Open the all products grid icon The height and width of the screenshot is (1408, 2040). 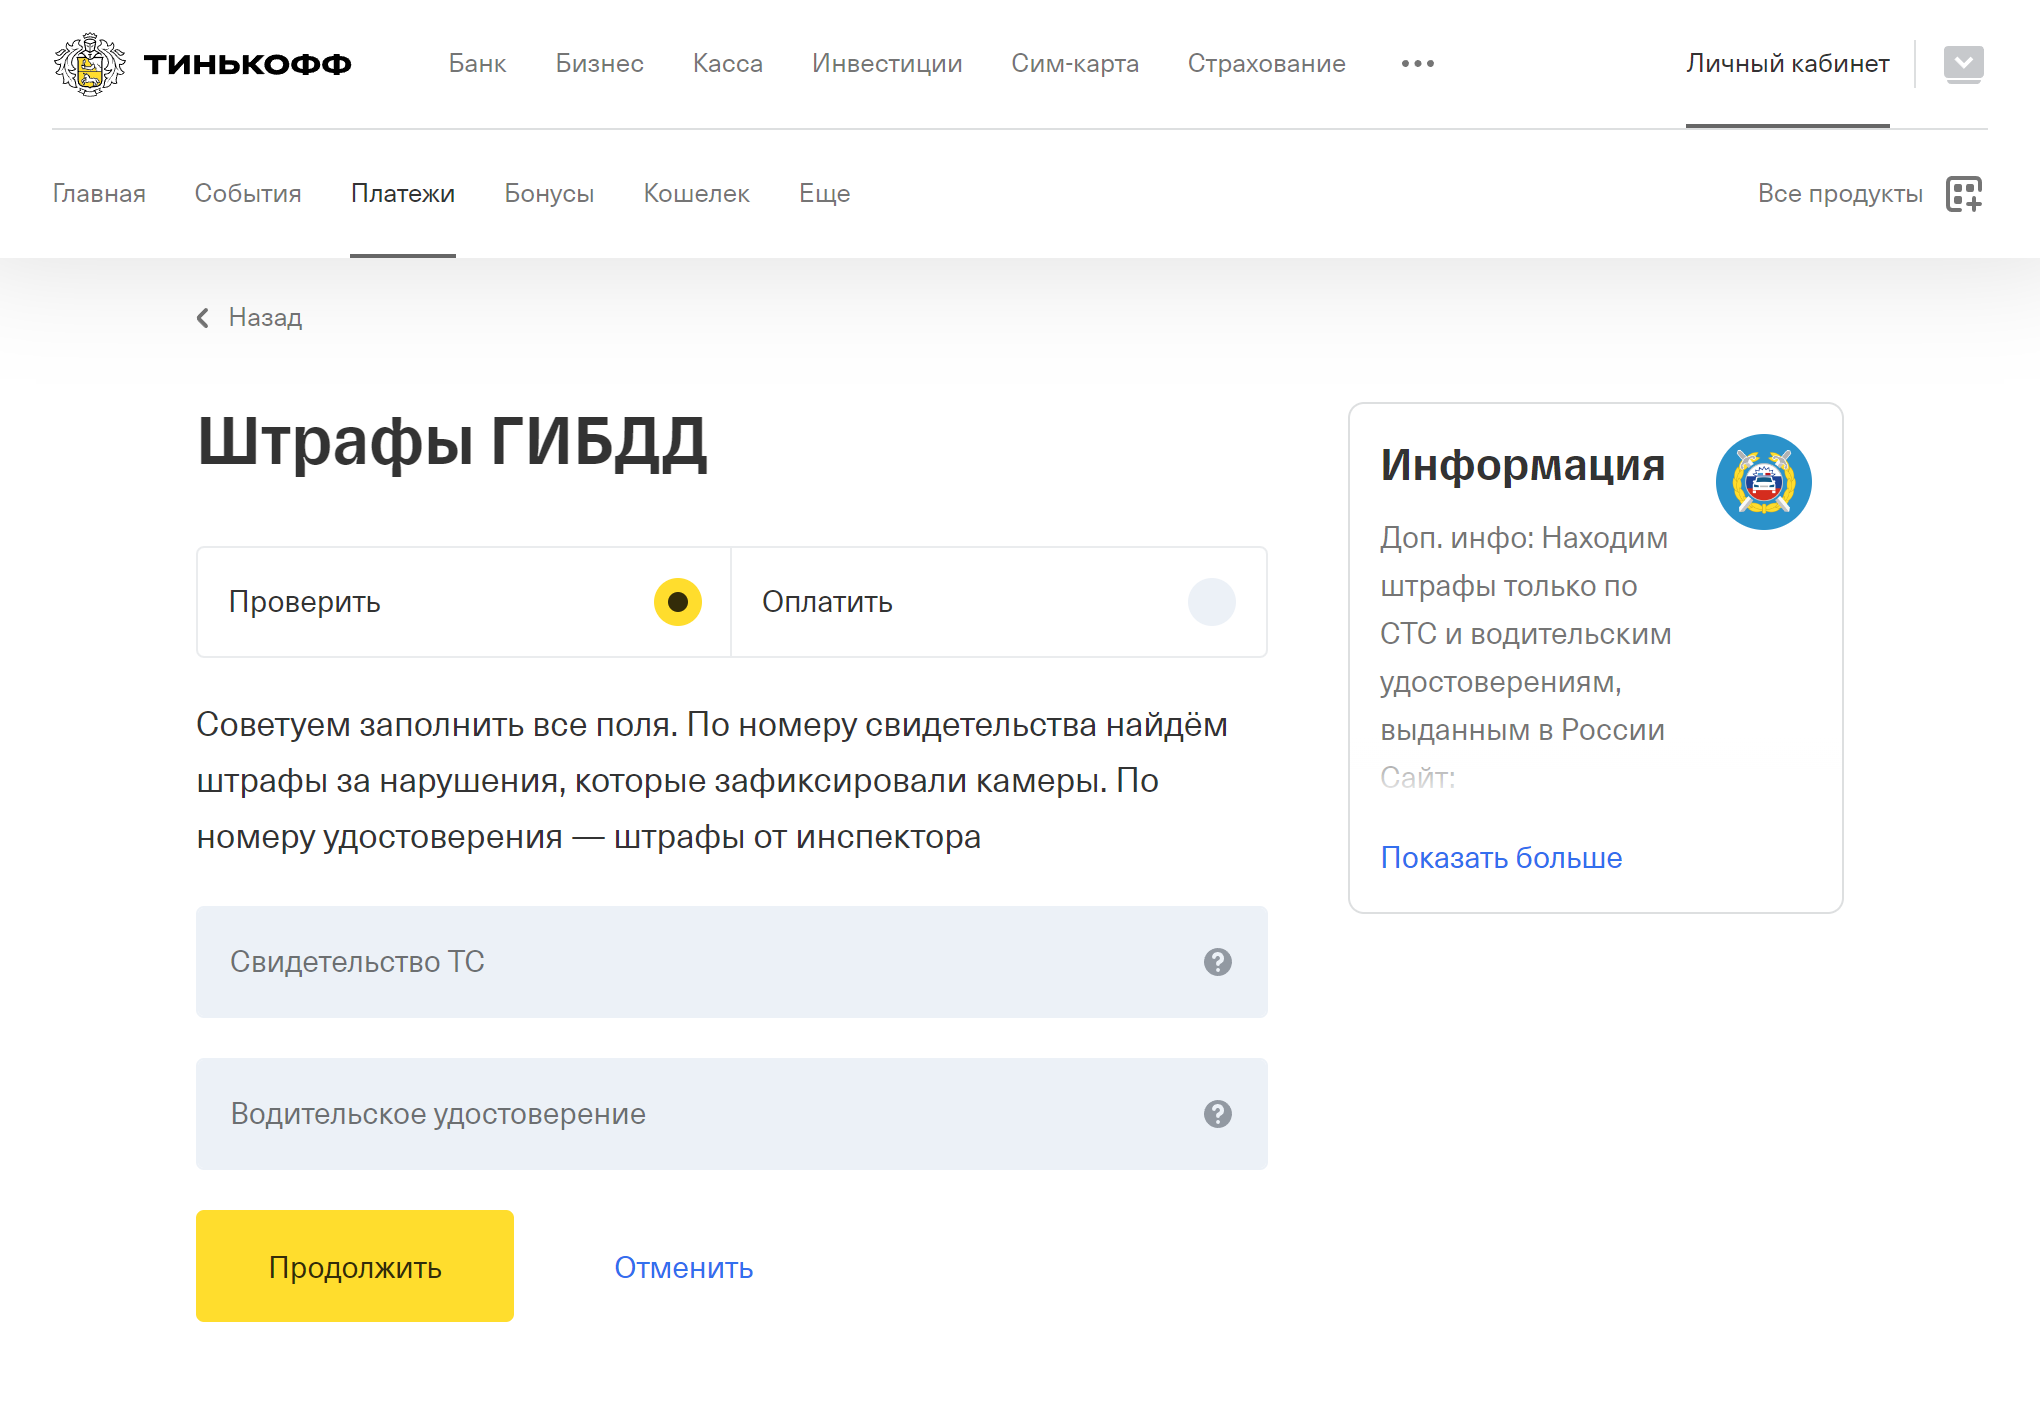(x=1964, y=194)
